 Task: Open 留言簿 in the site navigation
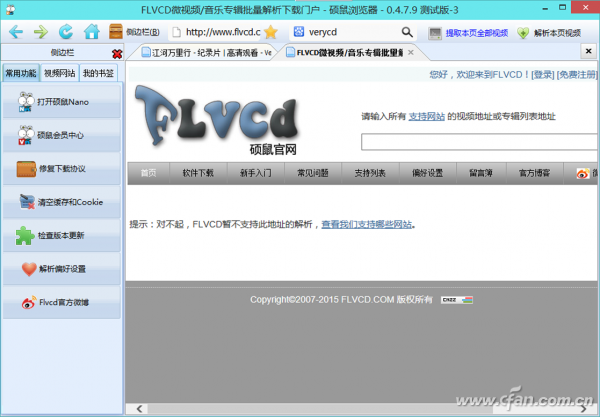click(481, 173)
